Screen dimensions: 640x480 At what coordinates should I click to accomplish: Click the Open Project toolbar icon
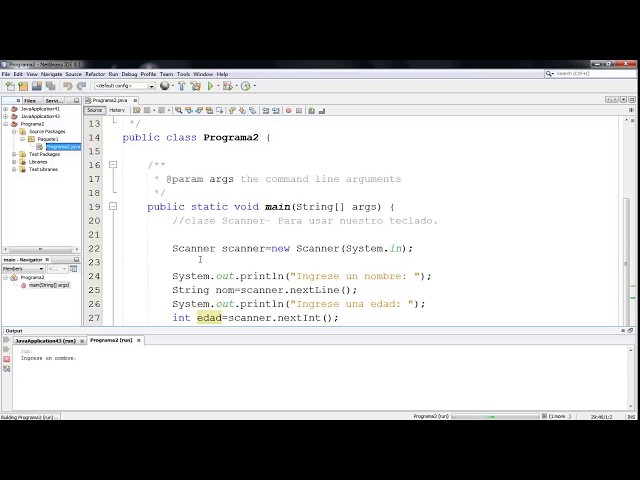[37, 86]
